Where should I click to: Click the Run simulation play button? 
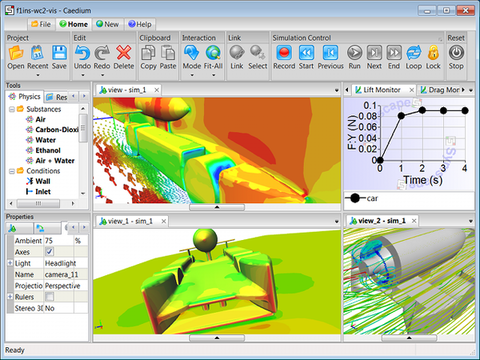[354, 53]
